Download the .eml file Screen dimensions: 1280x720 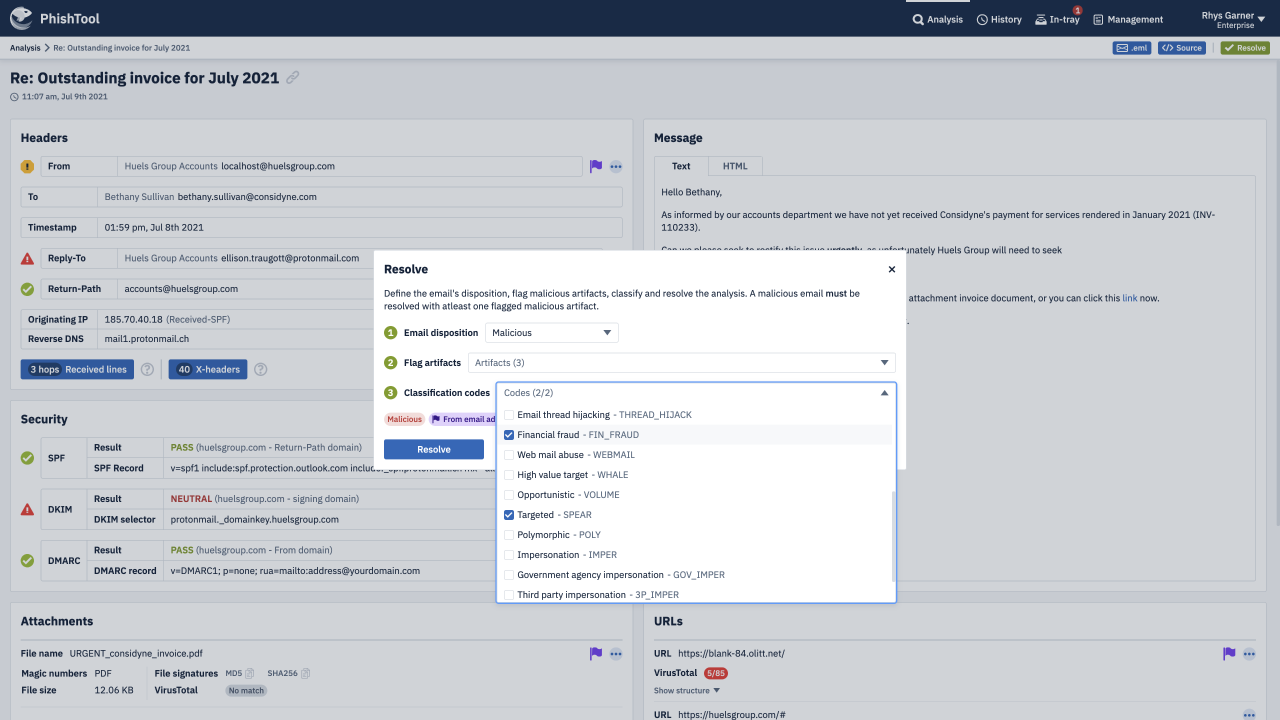(x=1133, y=48)
